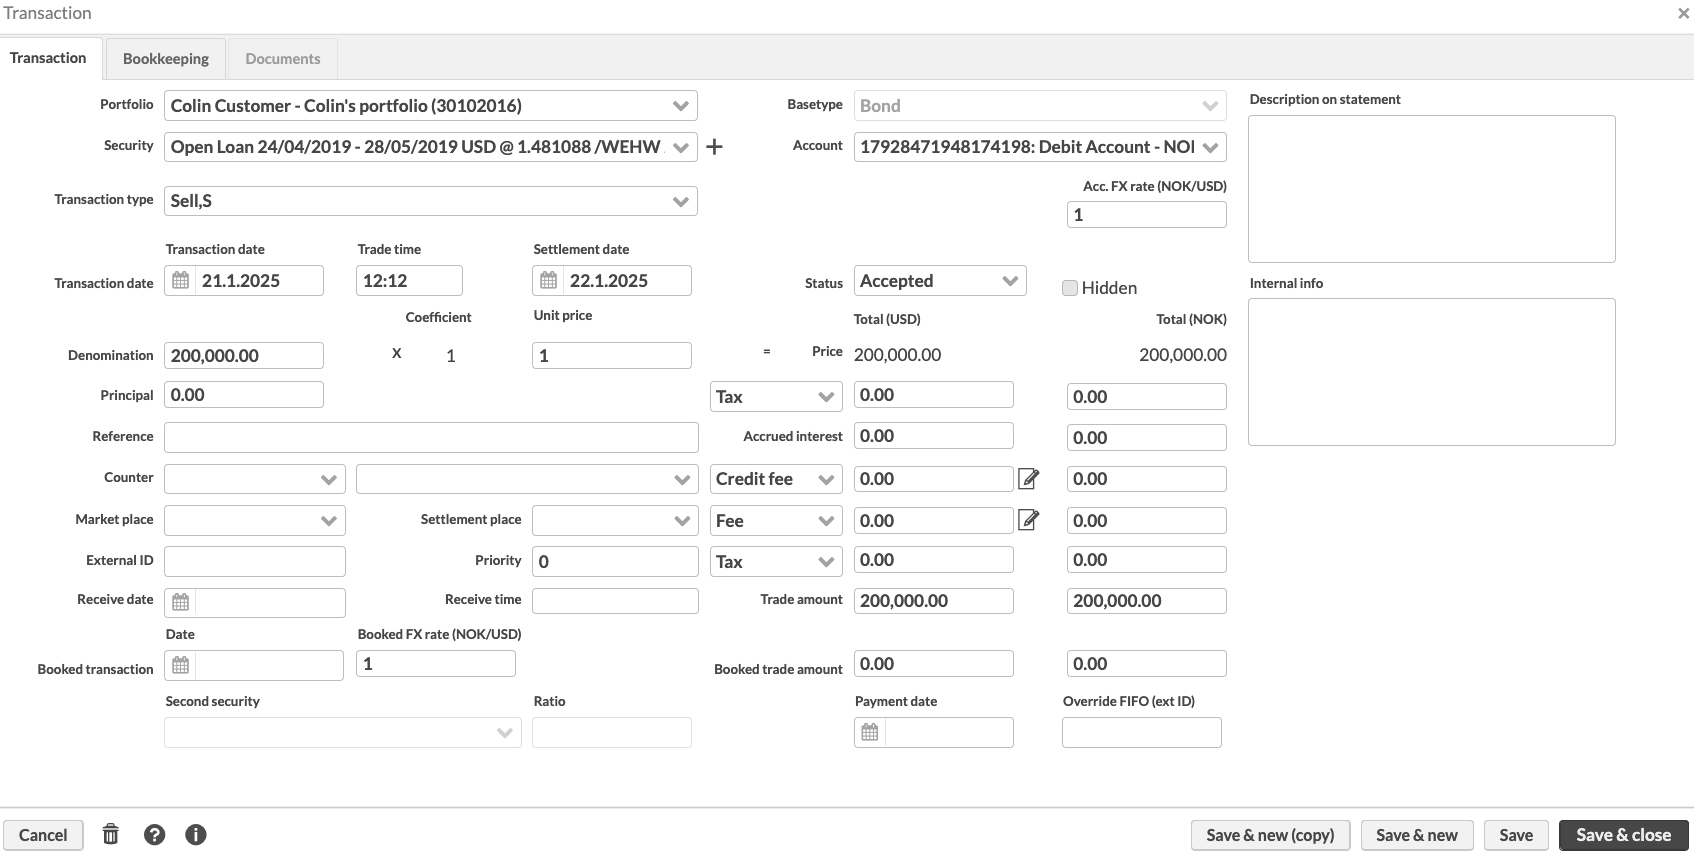Viewport: 1694px width, 856px height.
Task: Edit the Credit fee amount with pencil icon
Action: tap(1028, 479)
